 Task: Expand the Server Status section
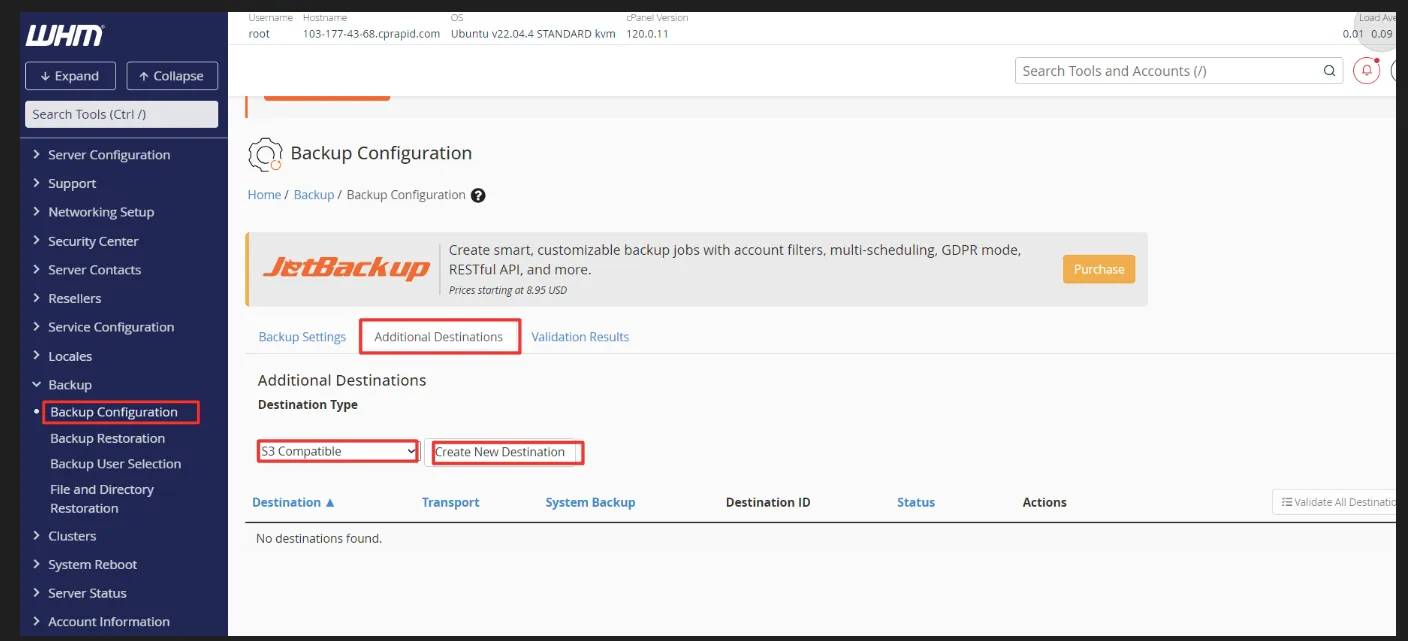click(87, 593)
